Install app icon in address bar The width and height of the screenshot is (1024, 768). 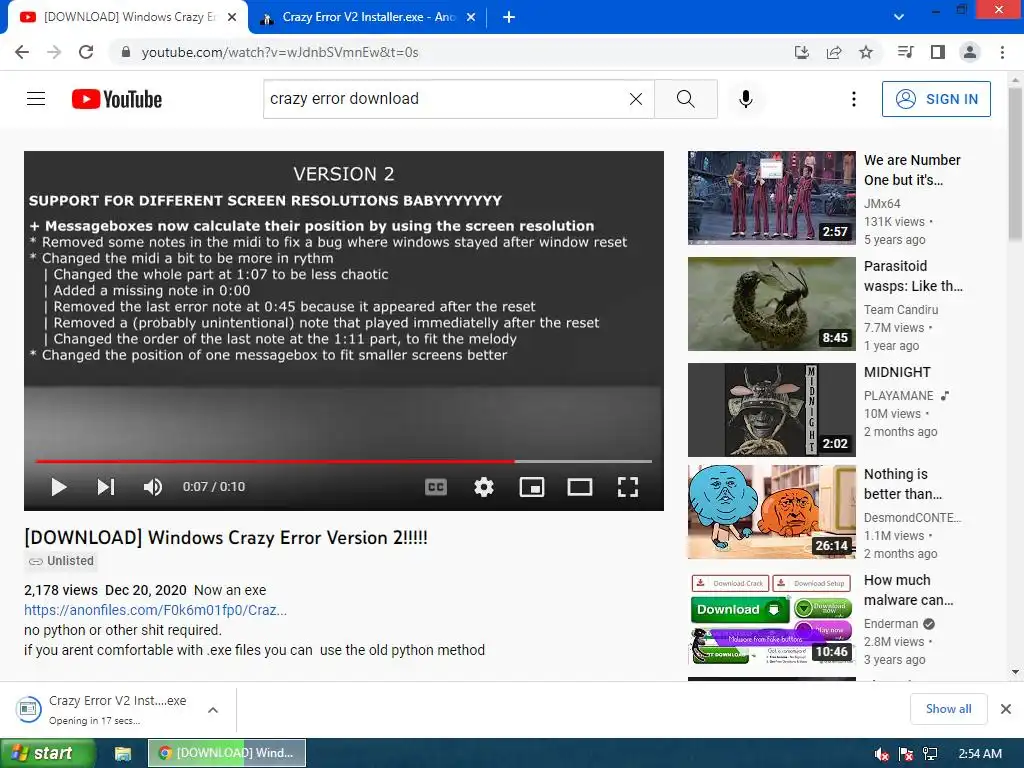click(x=802, y=52)
